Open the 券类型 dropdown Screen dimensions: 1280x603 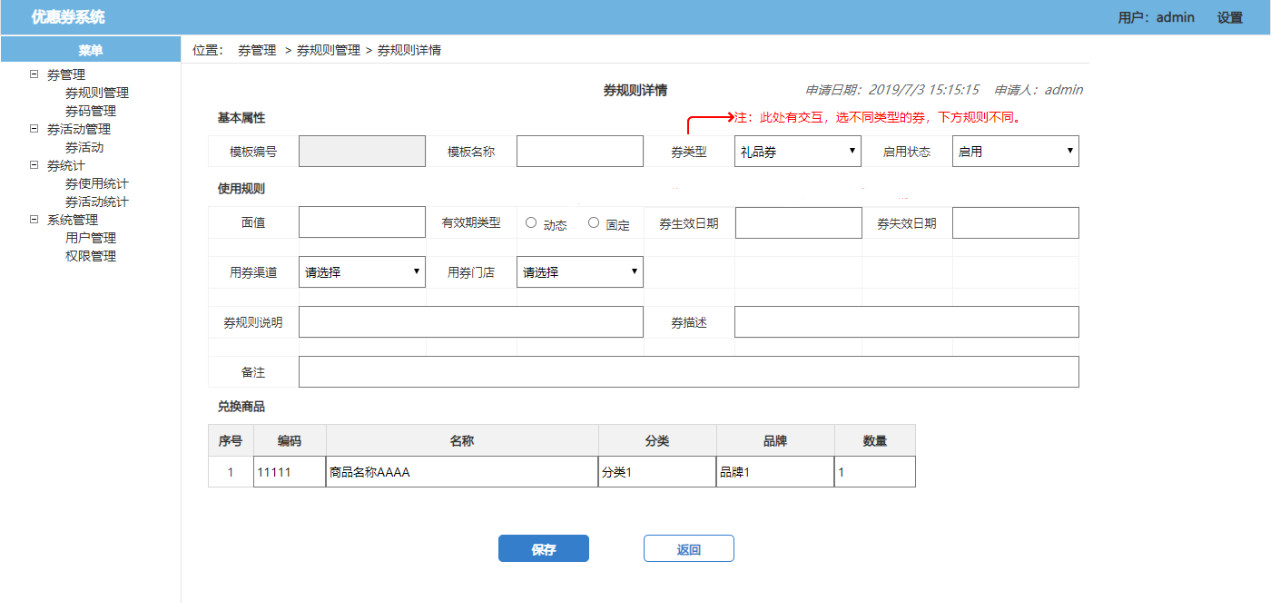(797, 152)
